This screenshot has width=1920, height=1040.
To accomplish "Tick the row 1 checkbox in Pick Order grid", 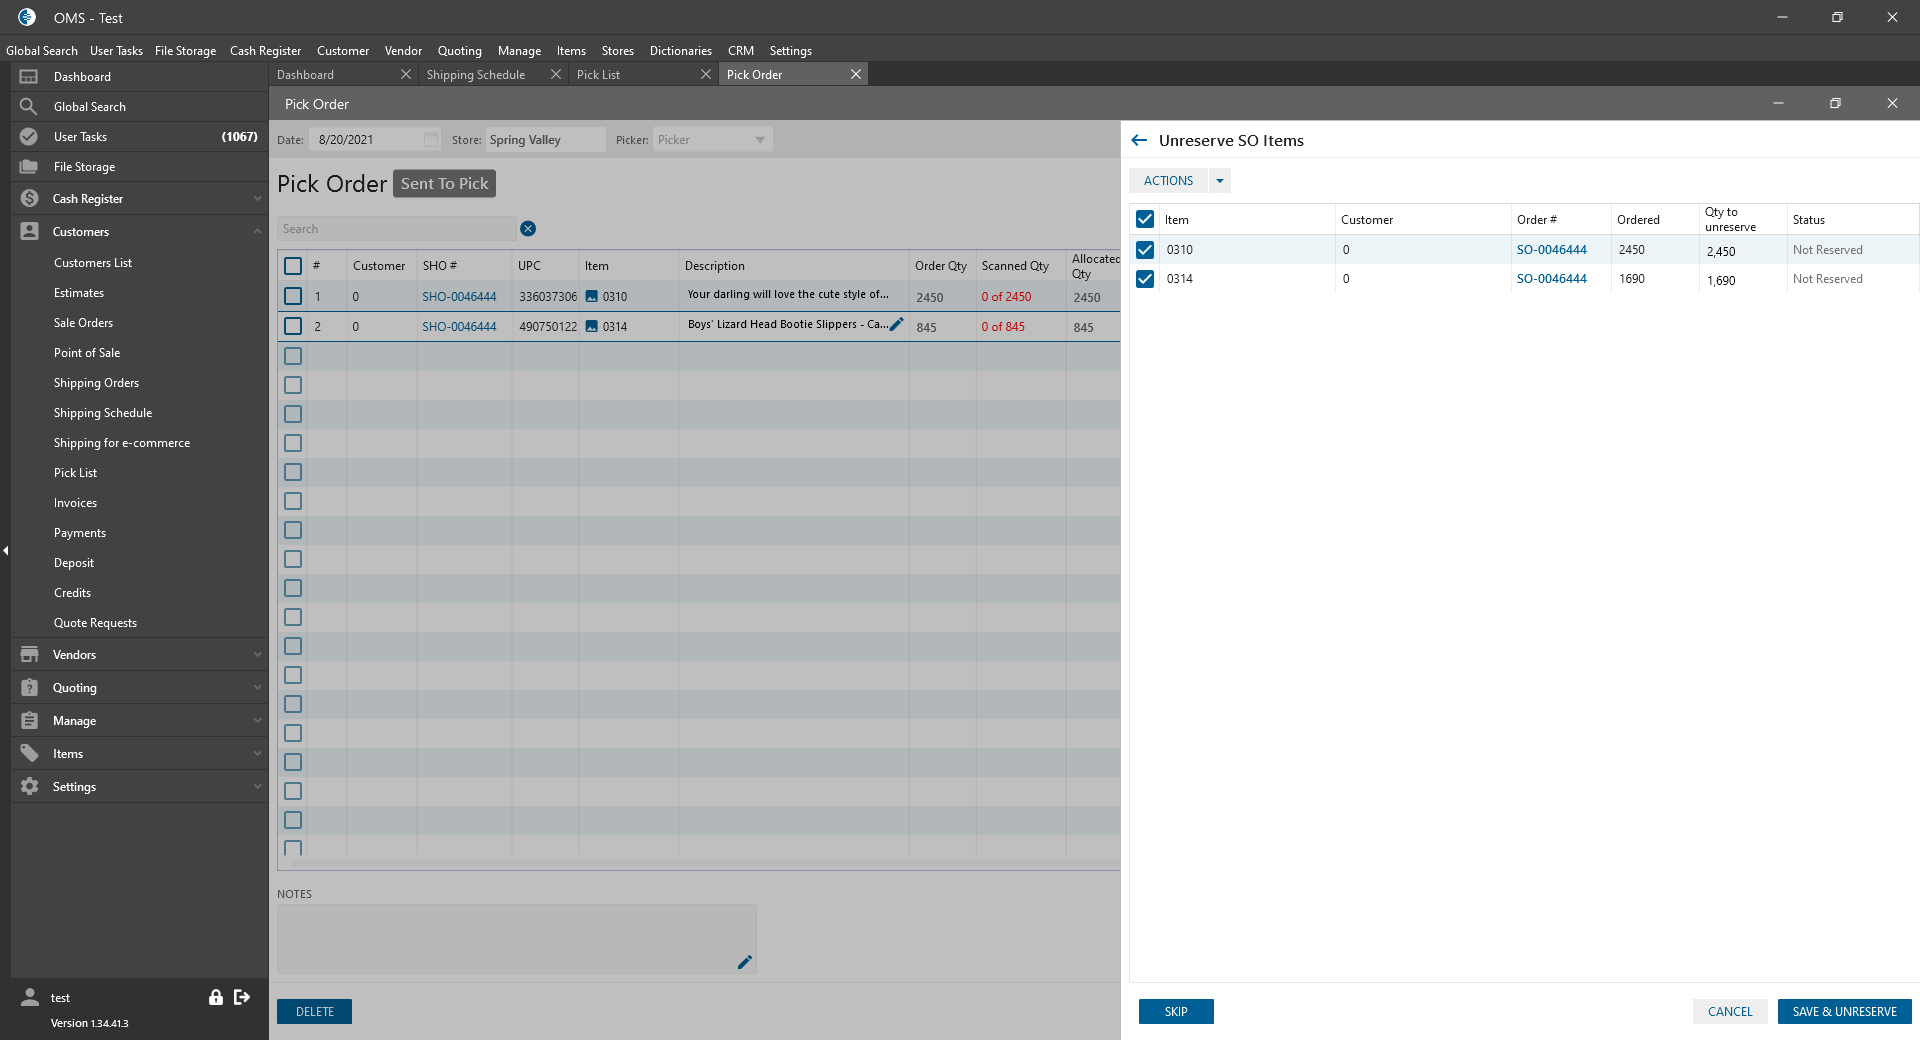I will (293, 296).
